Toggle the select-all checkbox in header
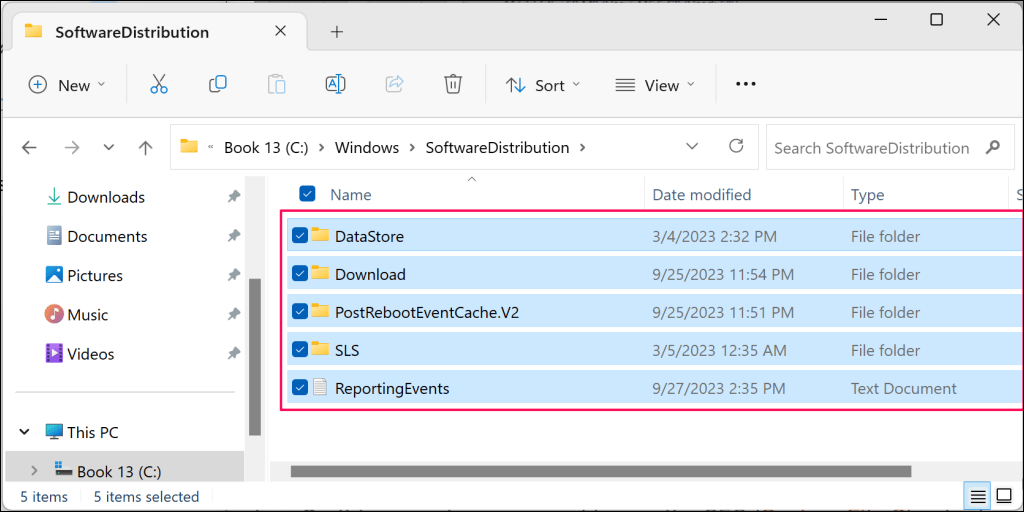Image resolution: width=1024 pixels, height=512 pixels. click(x=307, y=194)
